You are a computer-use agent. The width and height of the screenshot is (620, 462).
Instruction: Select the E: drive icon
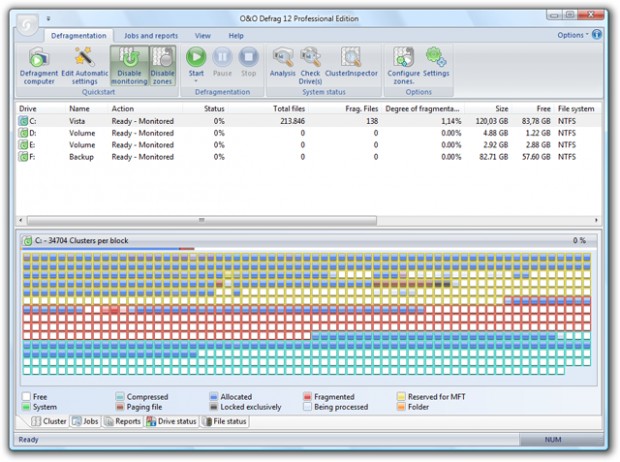tap(23, 145)
